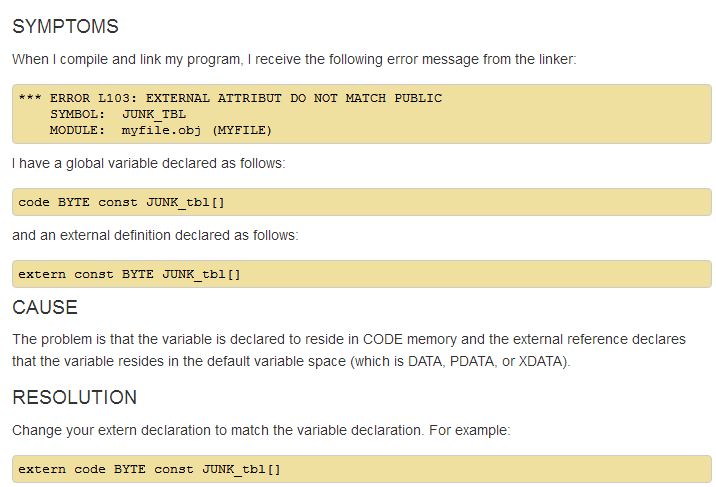Viewport: 716px width, 487px height.
Task: Click the word PDATA in cause paragraph
Action: tap(473, 361)
